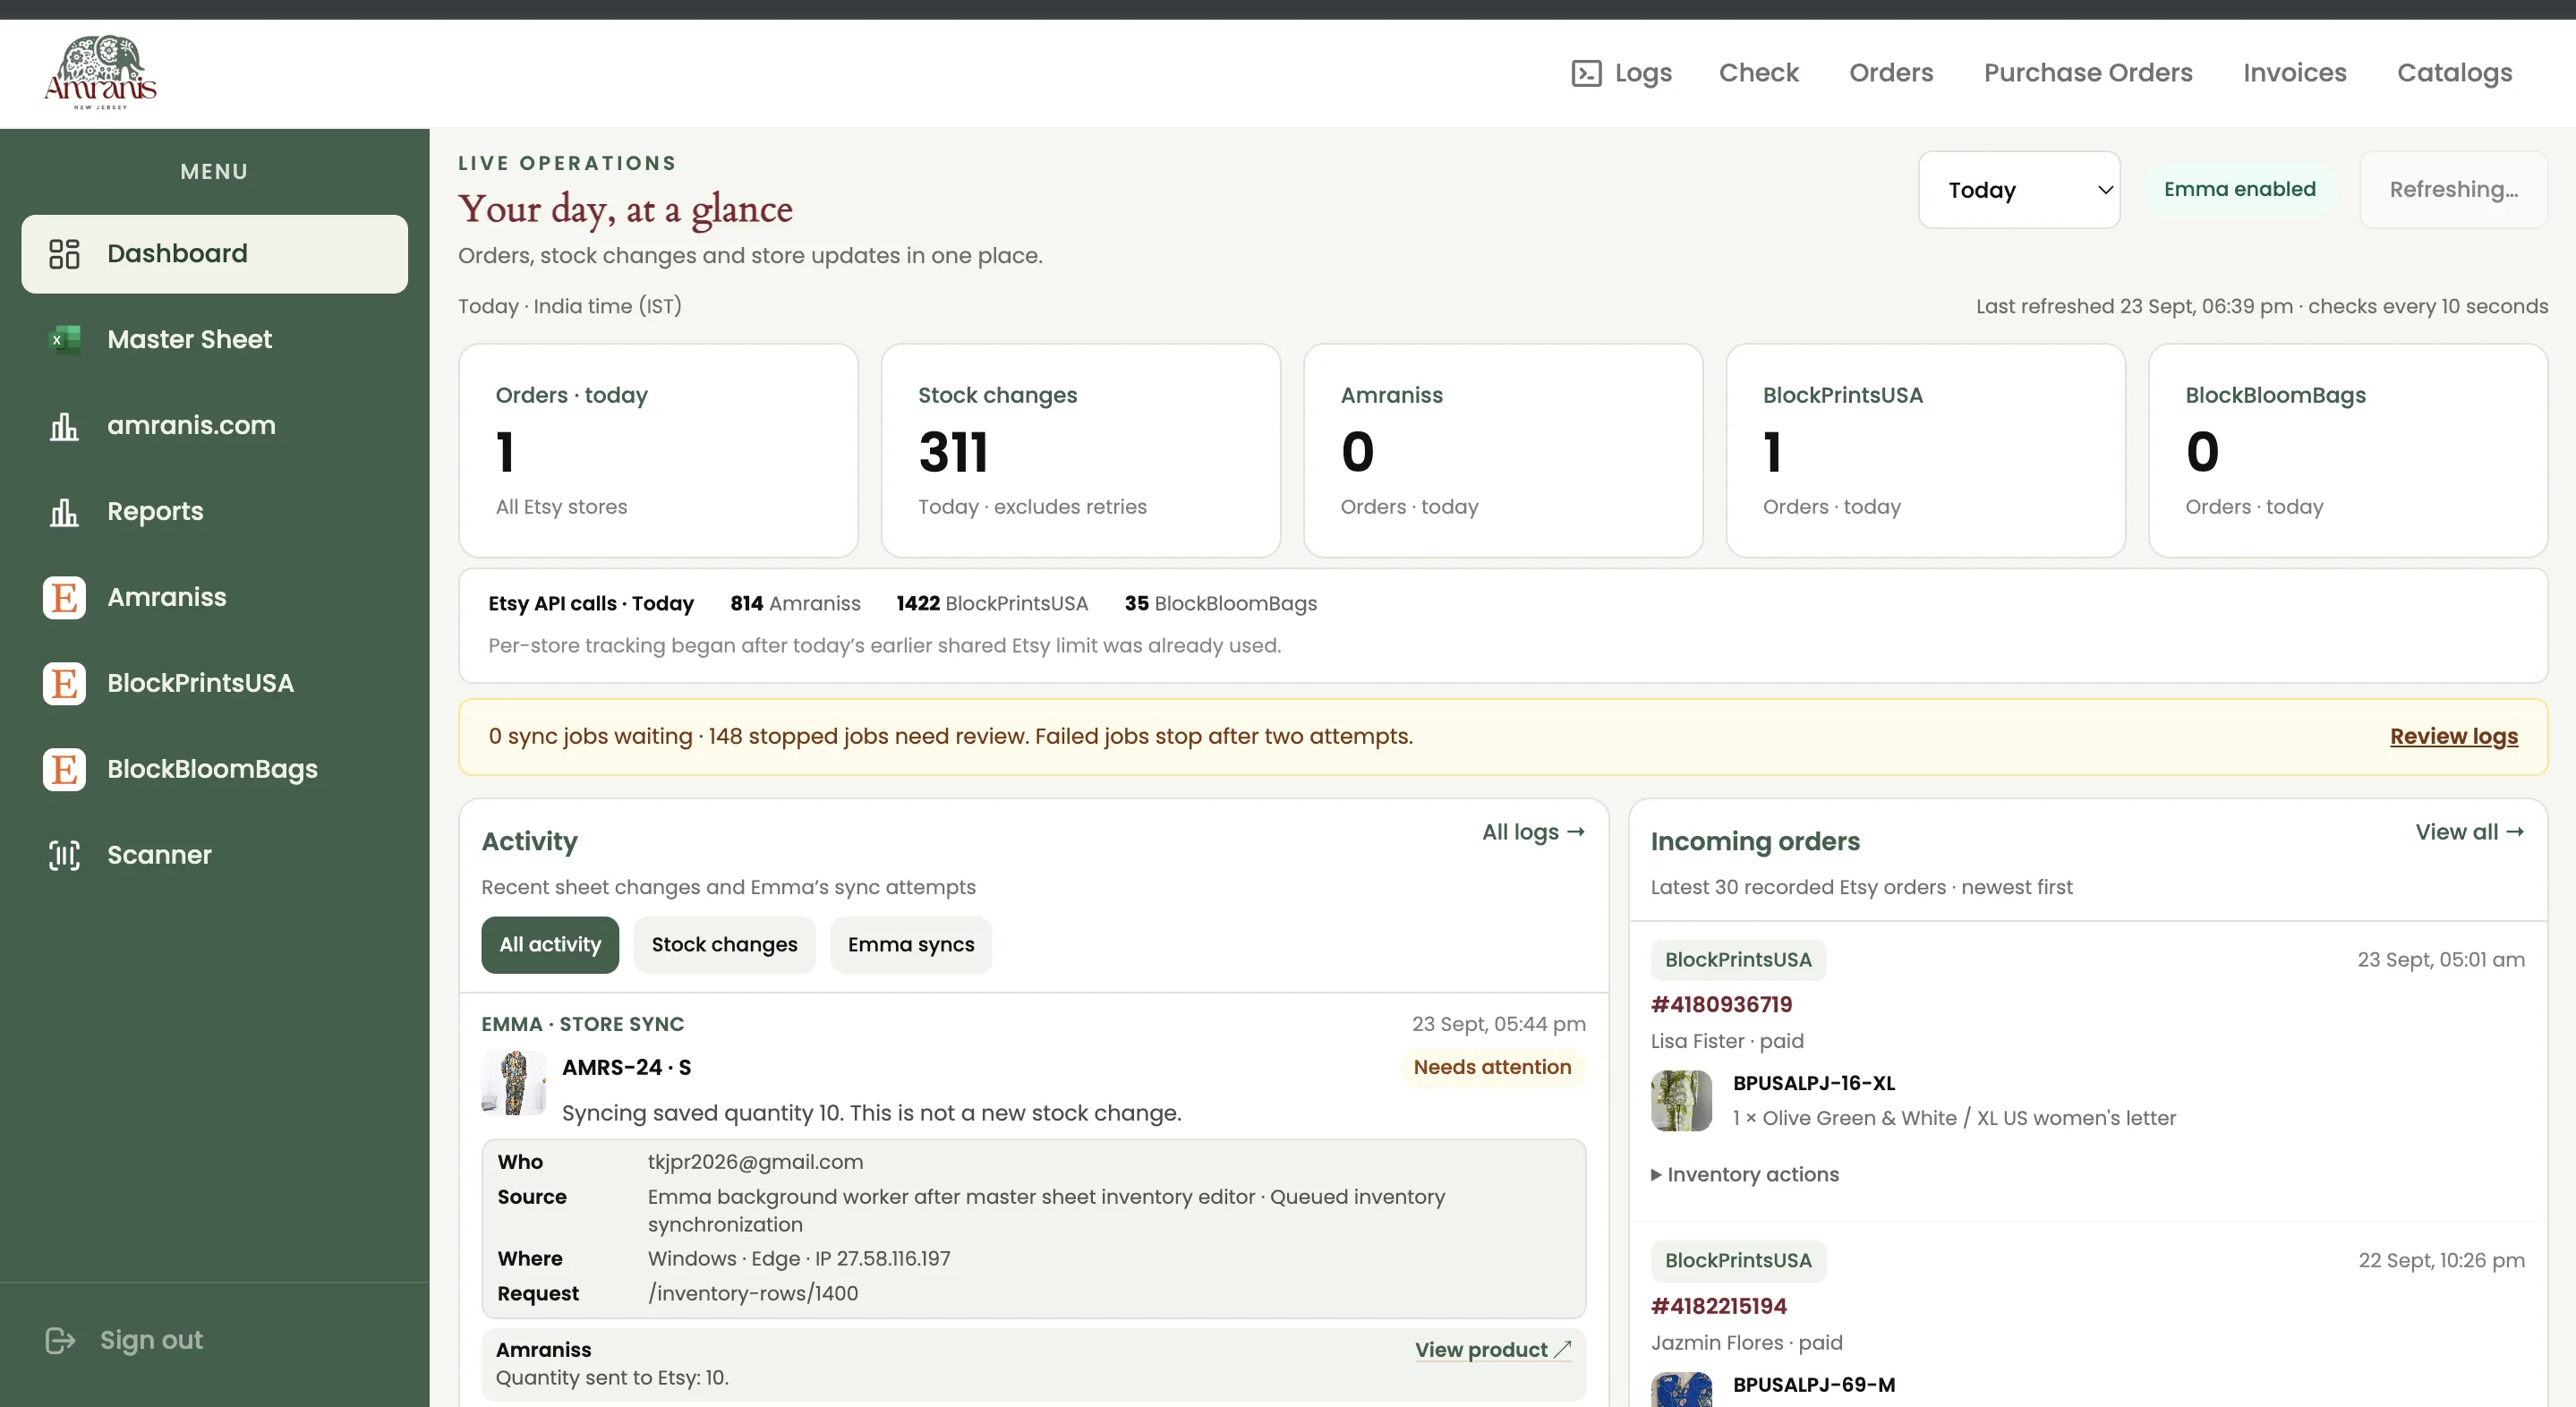Click the Needs attention badge
This screenshot has height=1407, width=2576.
(x=1492, y=1068)
